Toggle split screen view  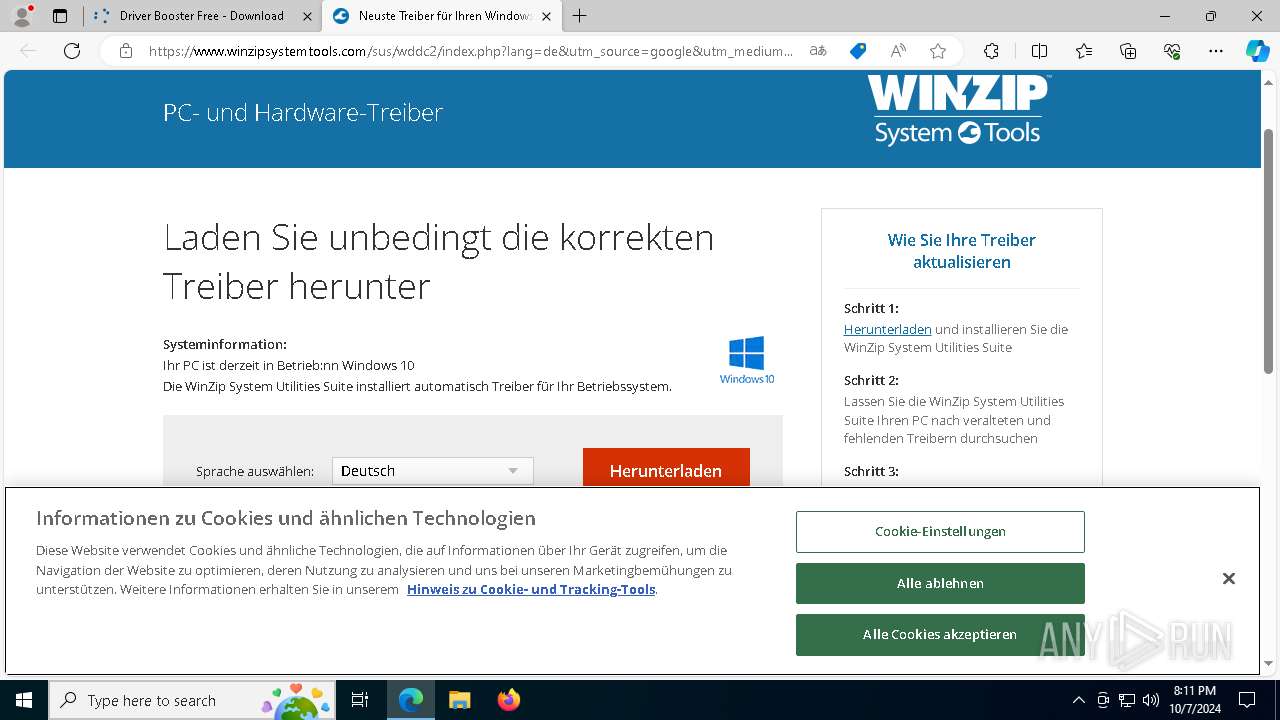click(1039, 51)
